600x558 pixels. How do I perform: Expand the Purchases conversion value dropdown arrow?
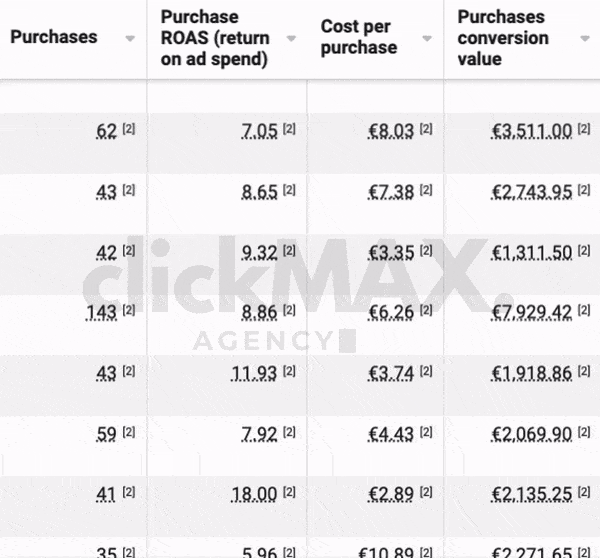tap(584, 38)
